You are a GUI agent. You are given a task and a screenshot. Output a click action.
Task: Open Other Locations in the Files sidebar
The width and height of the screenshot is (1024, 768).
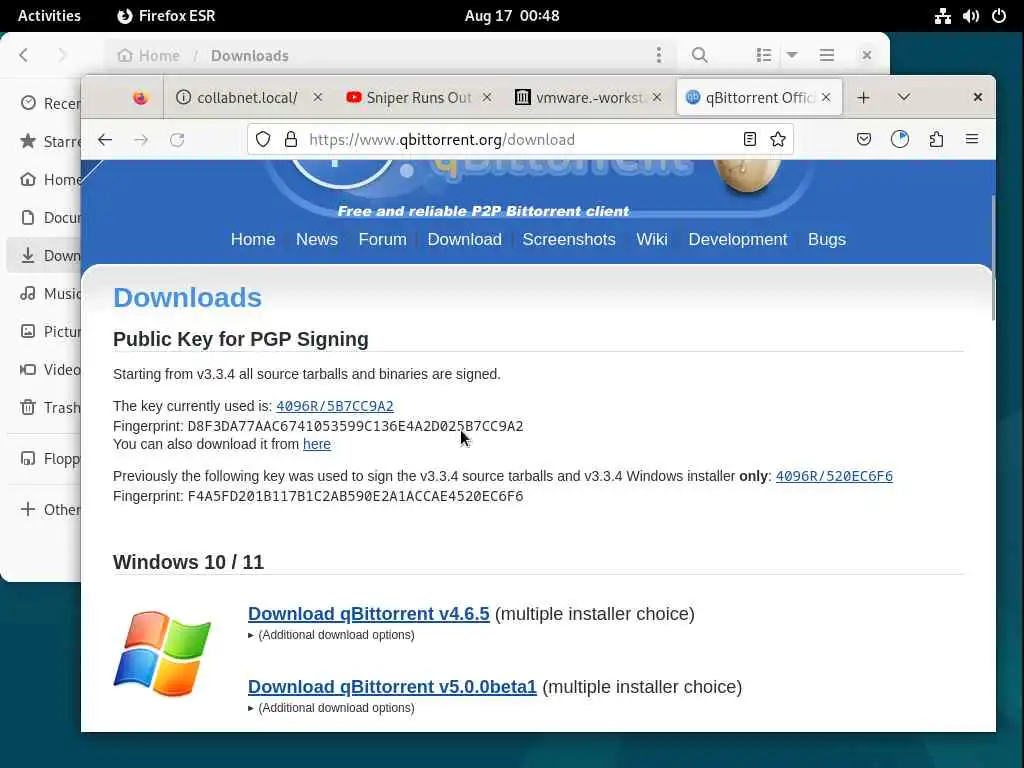[46, 509]
